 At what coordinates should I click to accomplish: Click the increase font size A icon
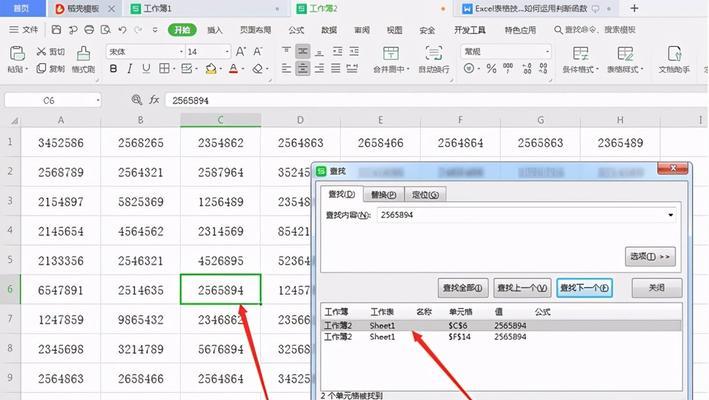(x=241, y=52)
